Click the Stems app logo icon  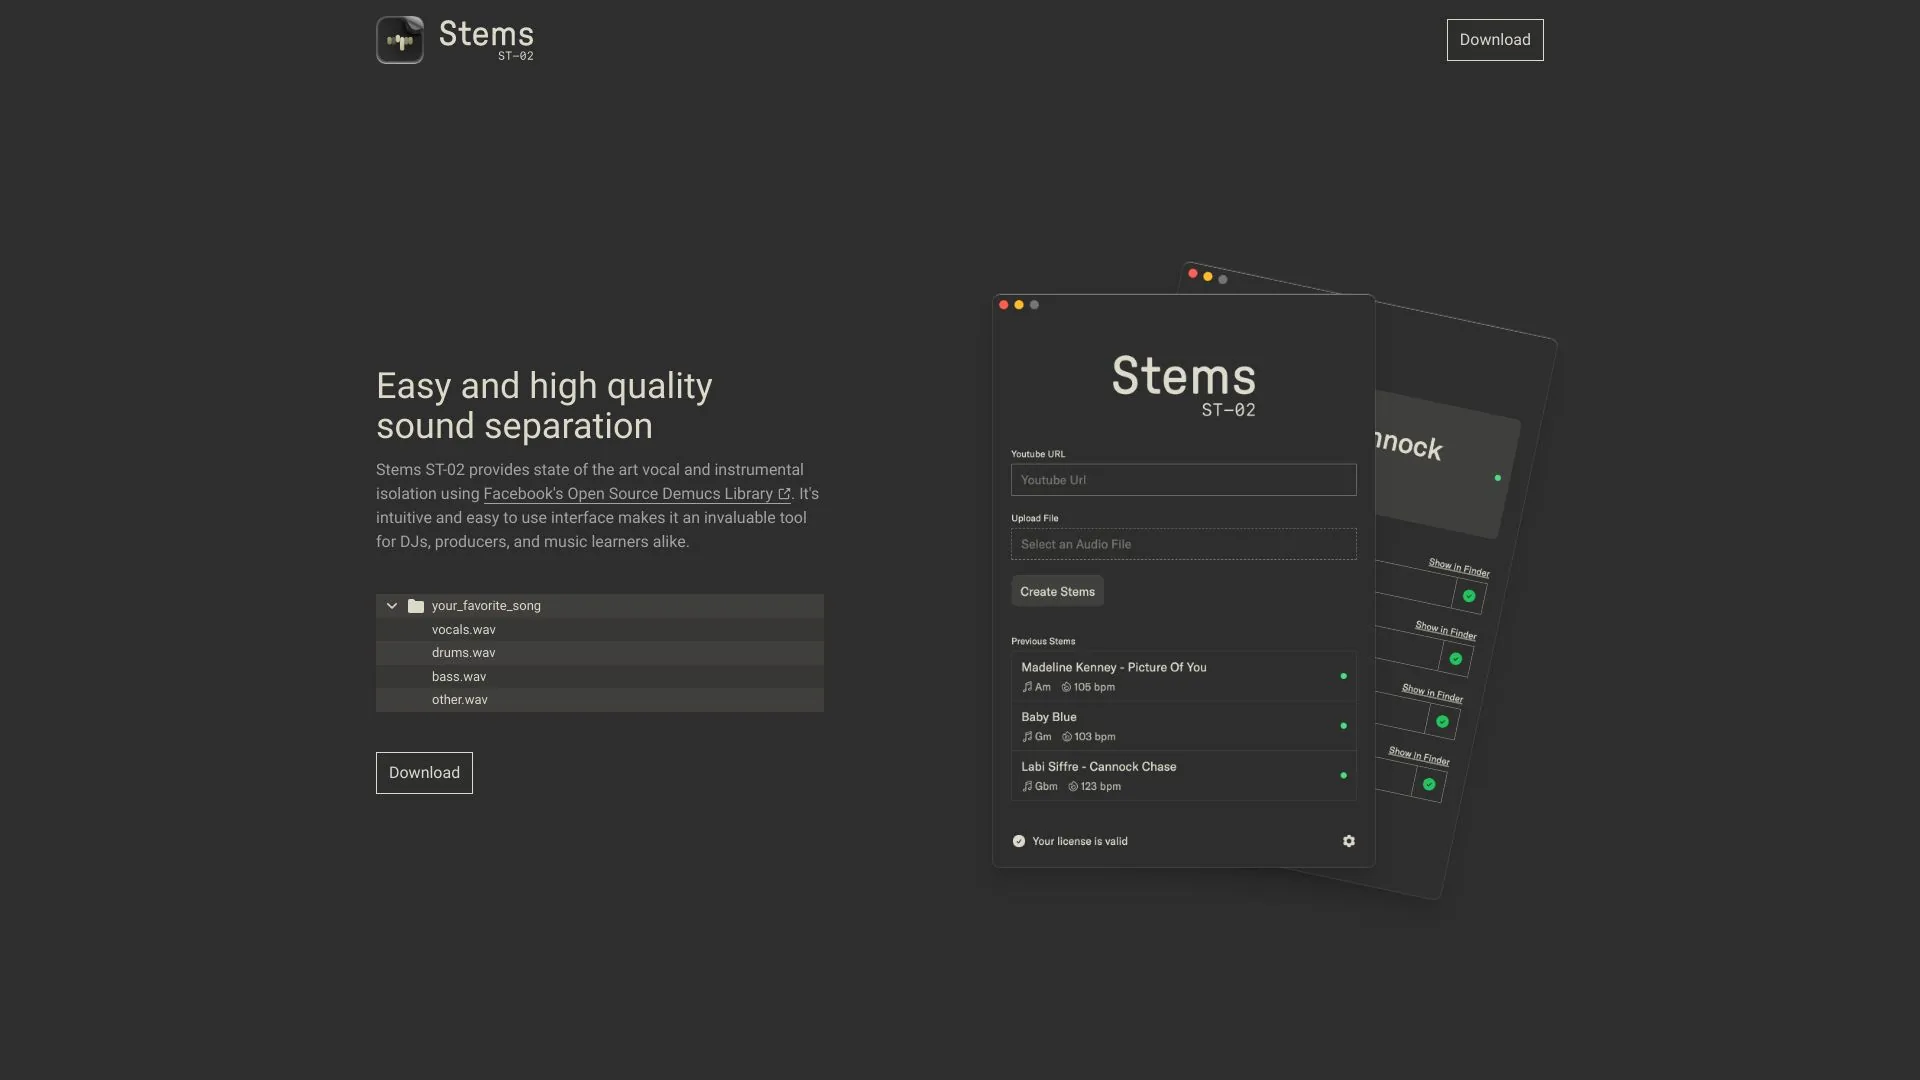[x=400, y=40]
